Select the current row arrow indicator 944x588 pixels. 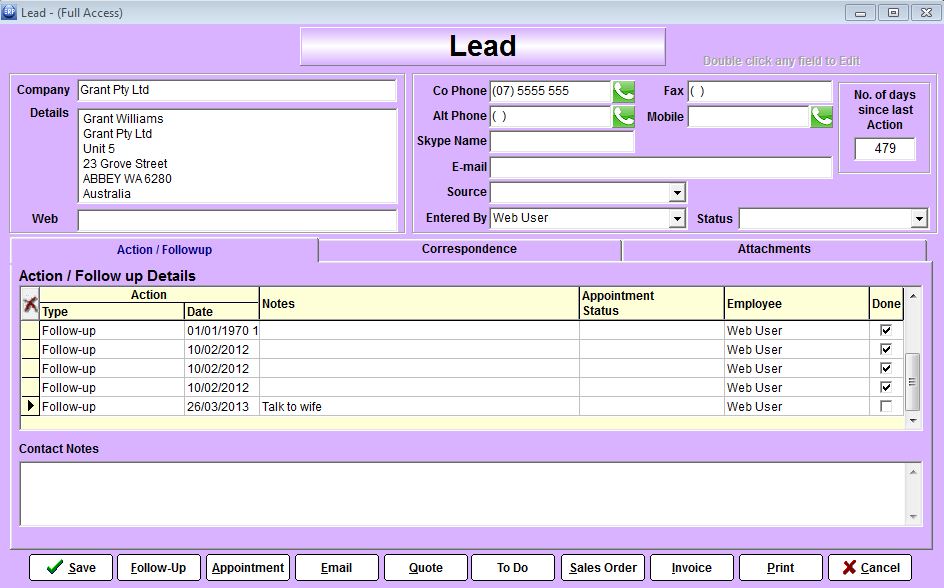tap(30, 407)
